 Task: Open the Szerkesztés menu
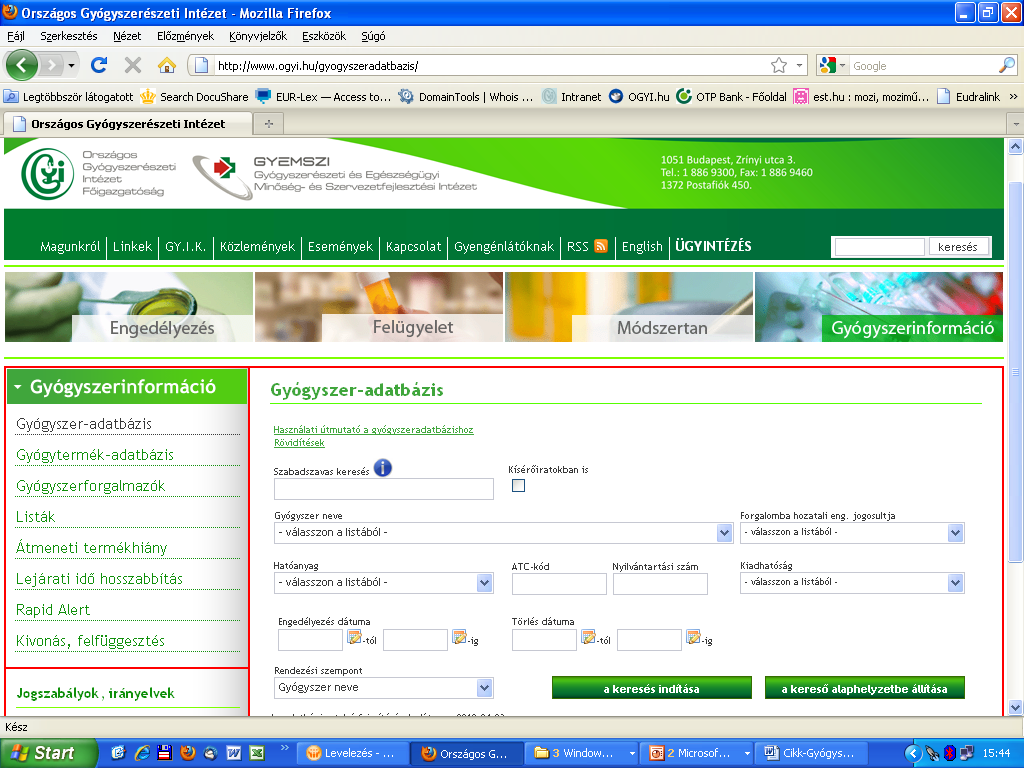[69, 36]
